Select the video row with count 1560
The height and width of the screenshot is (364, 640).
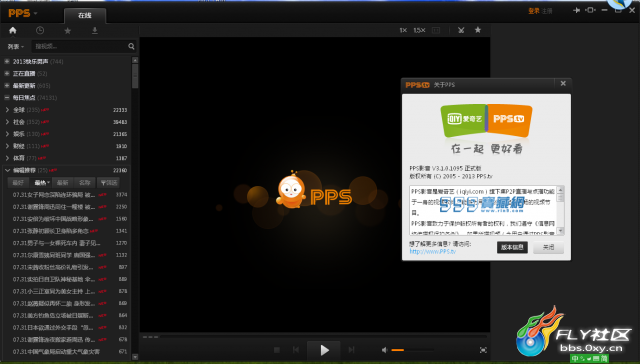click(x=67, y=219)
